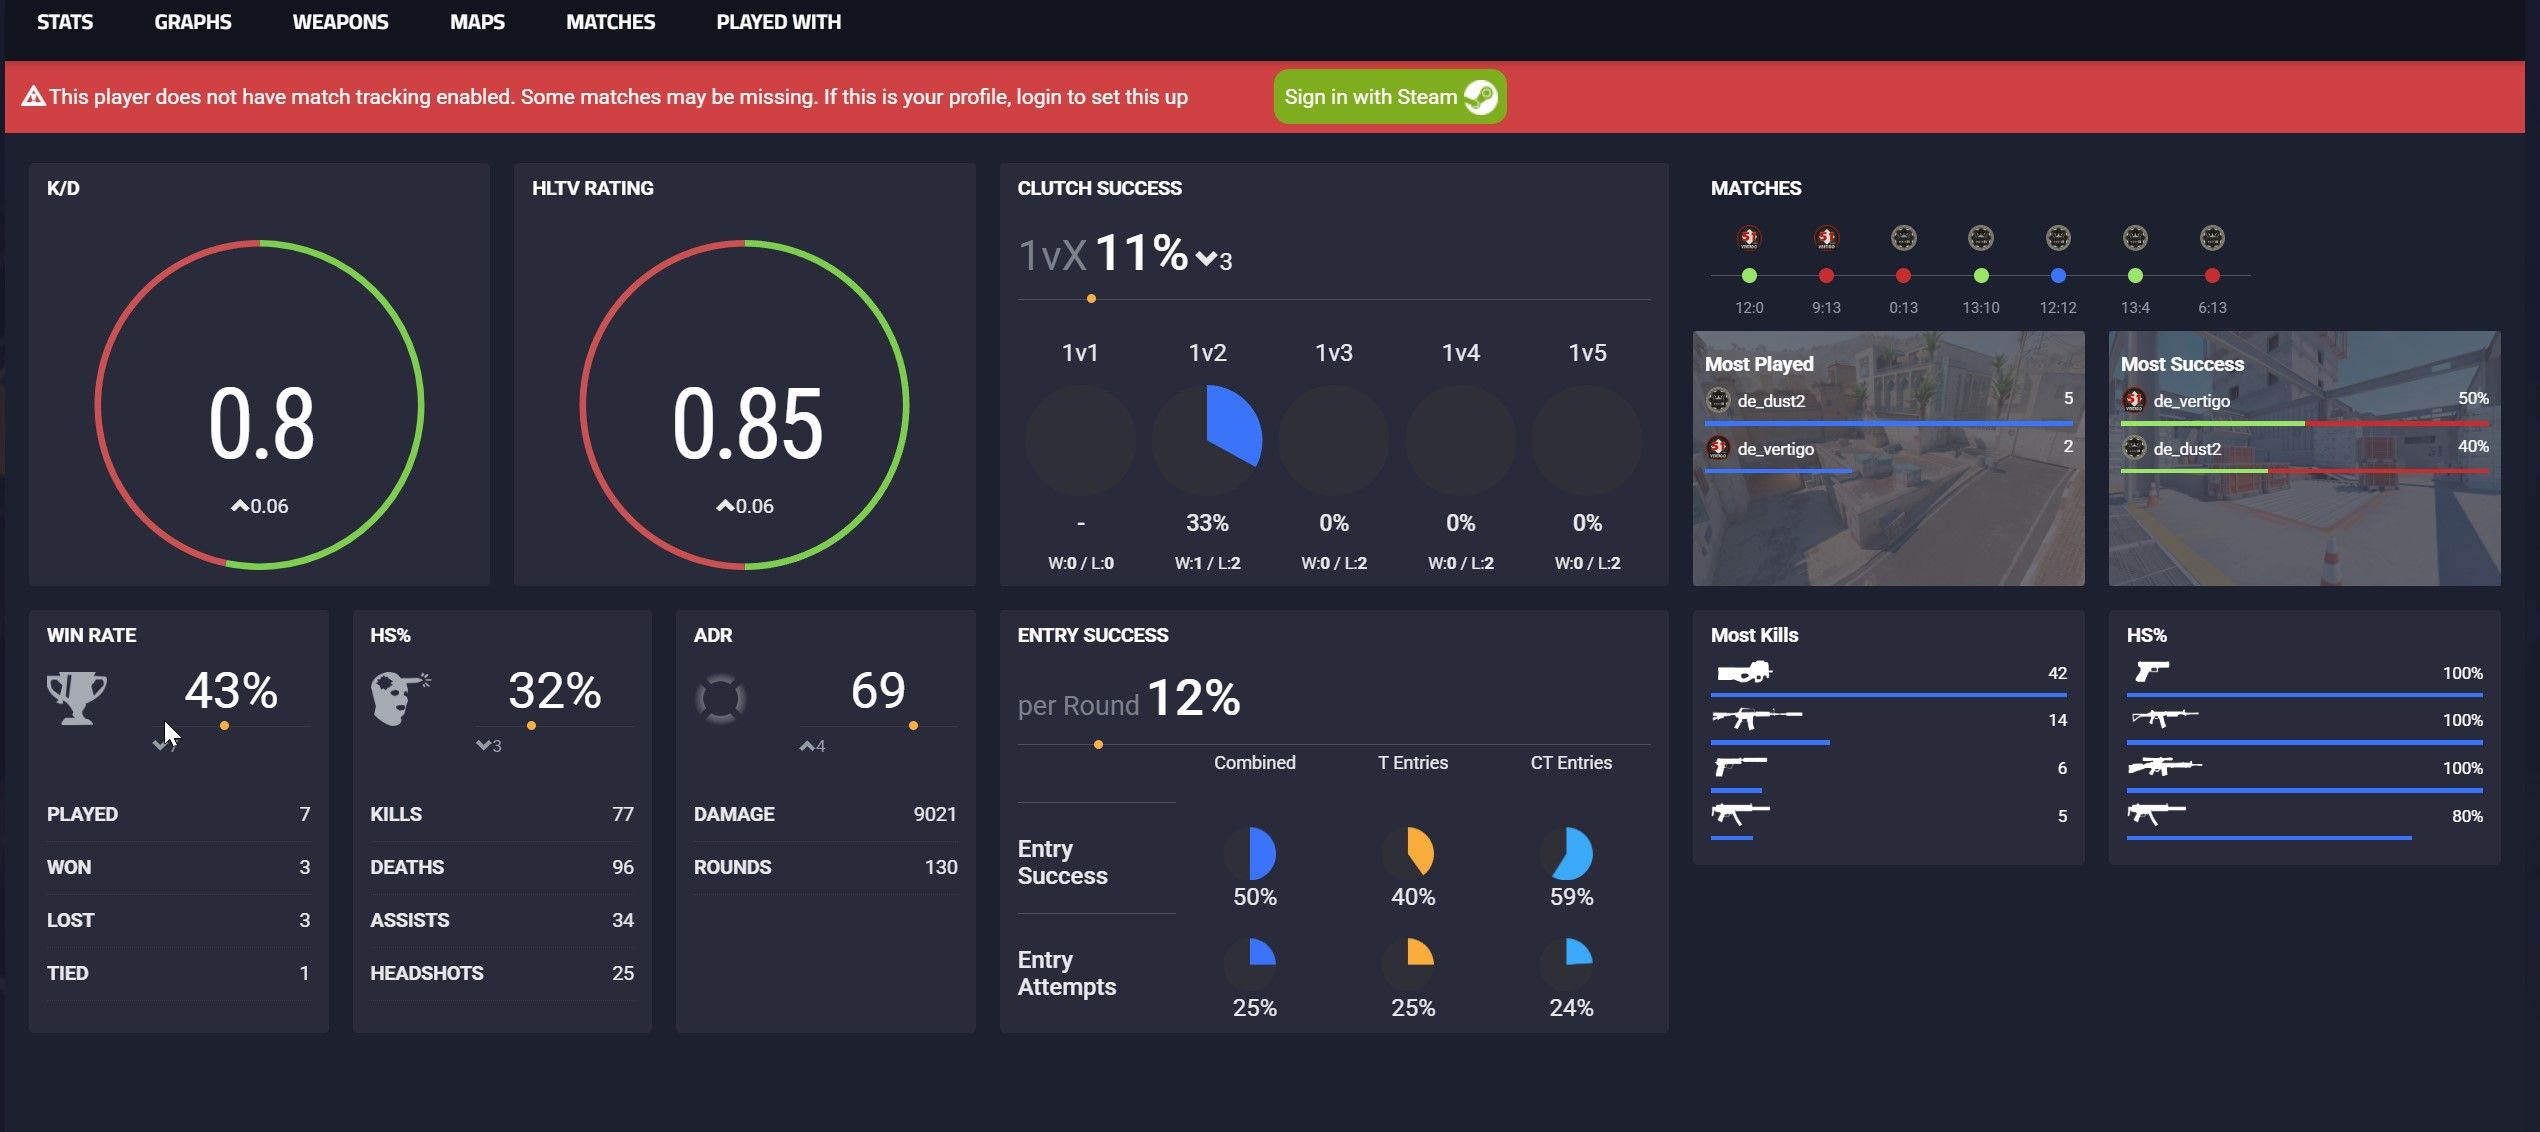Click the trophy icon under Win Rate

tap(76, 697)
